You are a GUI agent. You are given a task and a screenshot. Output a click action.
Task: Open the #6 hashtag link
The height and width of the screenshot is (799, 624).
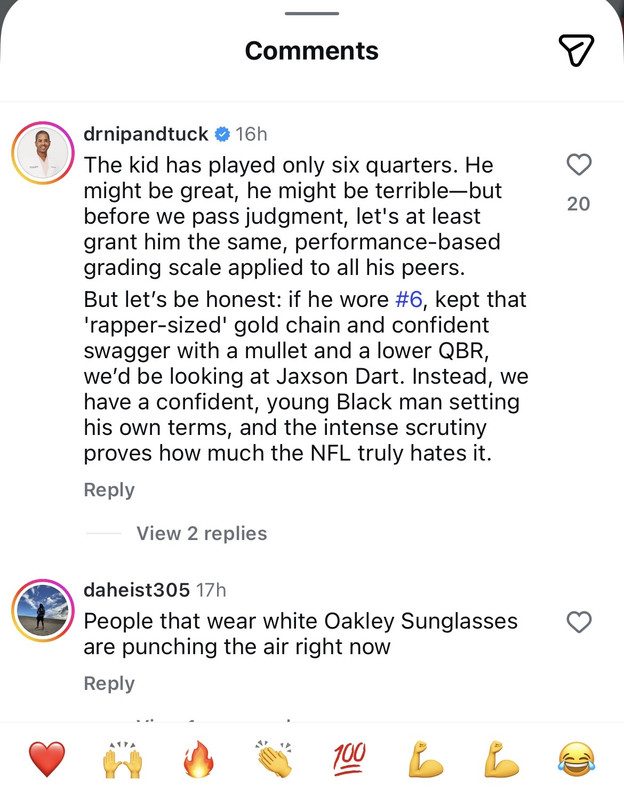(409, 299)
